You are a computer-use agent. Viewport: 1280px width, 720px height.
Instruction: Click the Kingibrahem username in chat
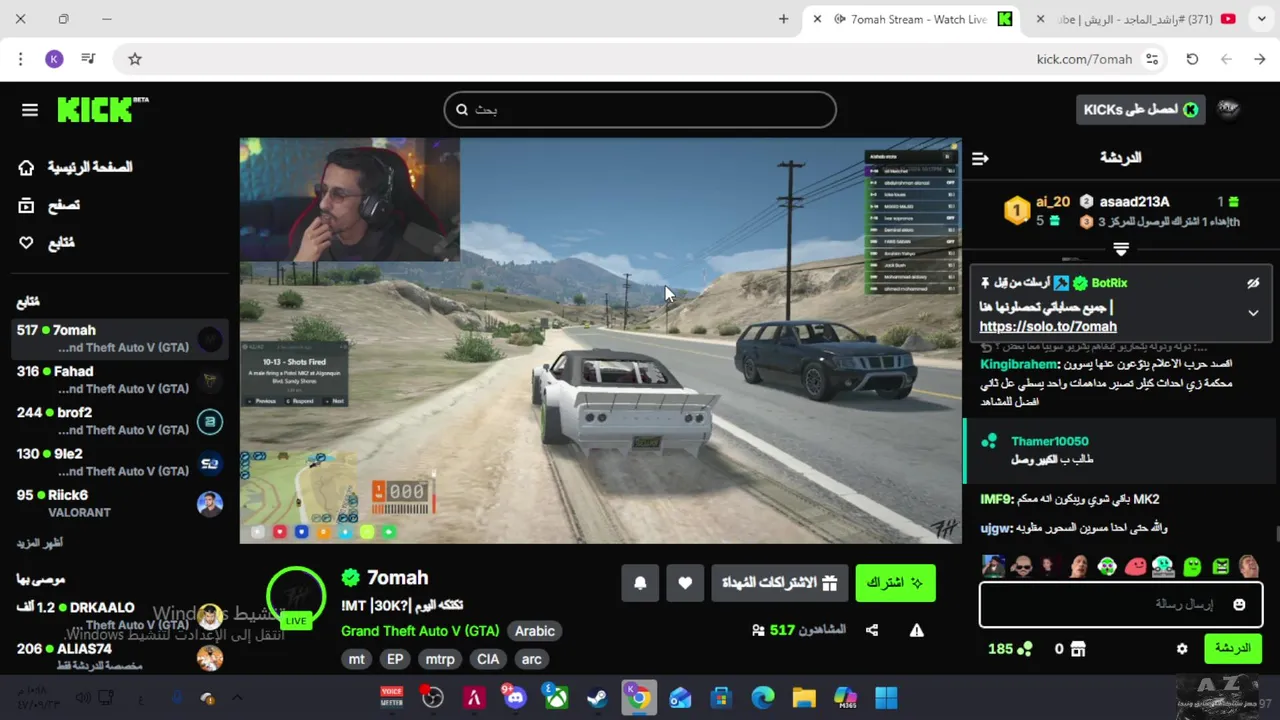(x=1018, y=364)
